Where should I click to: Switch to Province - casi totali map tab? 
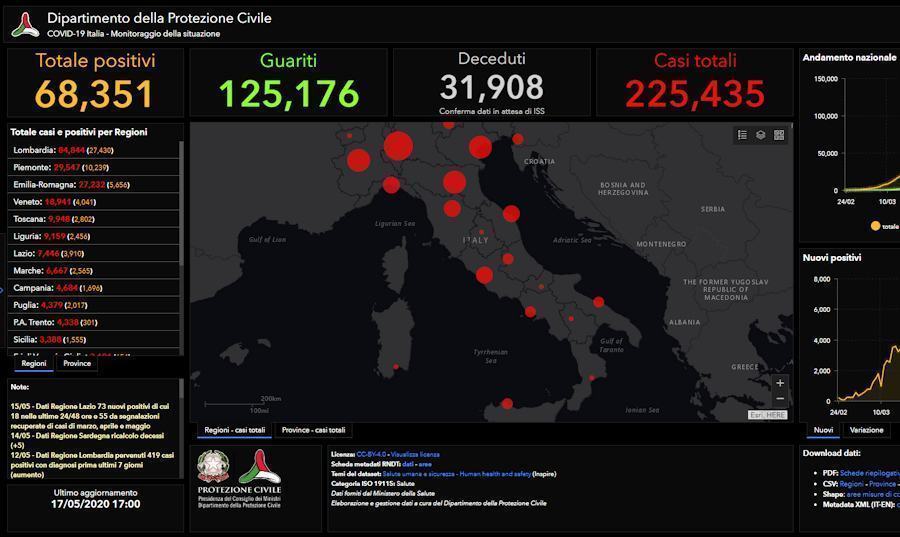click(x=313, y=430)
